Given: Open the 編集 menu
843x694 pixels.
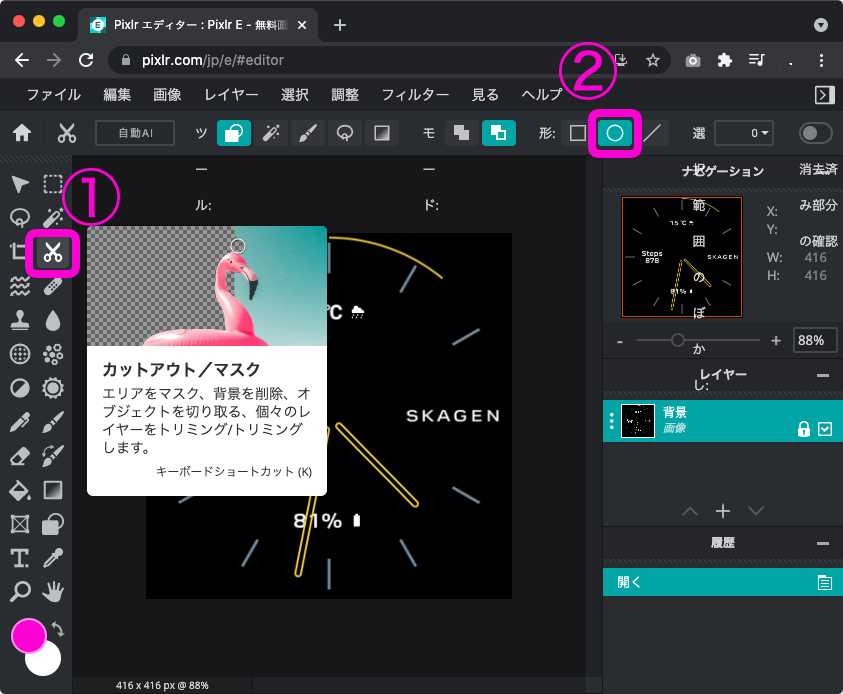Looking at the screenshot, I should (x=117, y=95).
